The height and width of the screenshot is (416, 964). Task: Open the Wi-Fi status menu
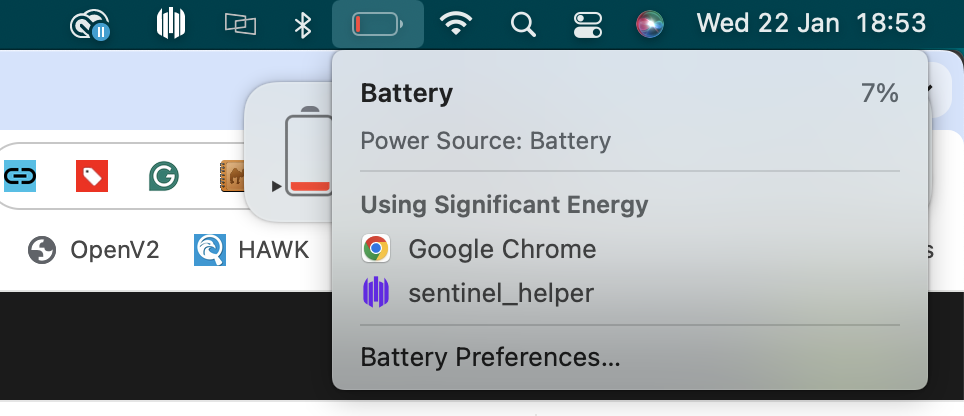click(x=456, y=25)
